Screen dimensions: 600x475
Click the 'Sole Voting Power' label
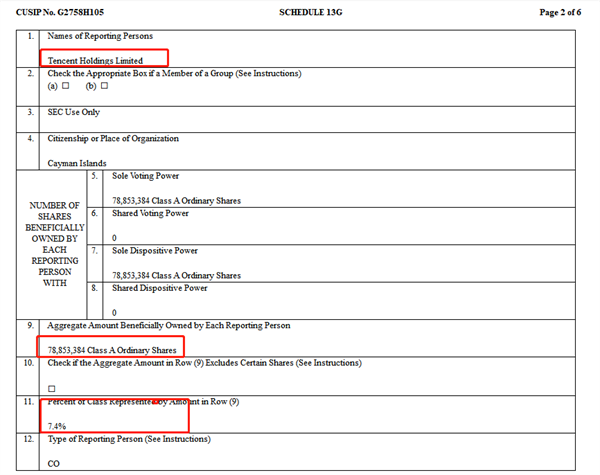(x=145, y=176)
